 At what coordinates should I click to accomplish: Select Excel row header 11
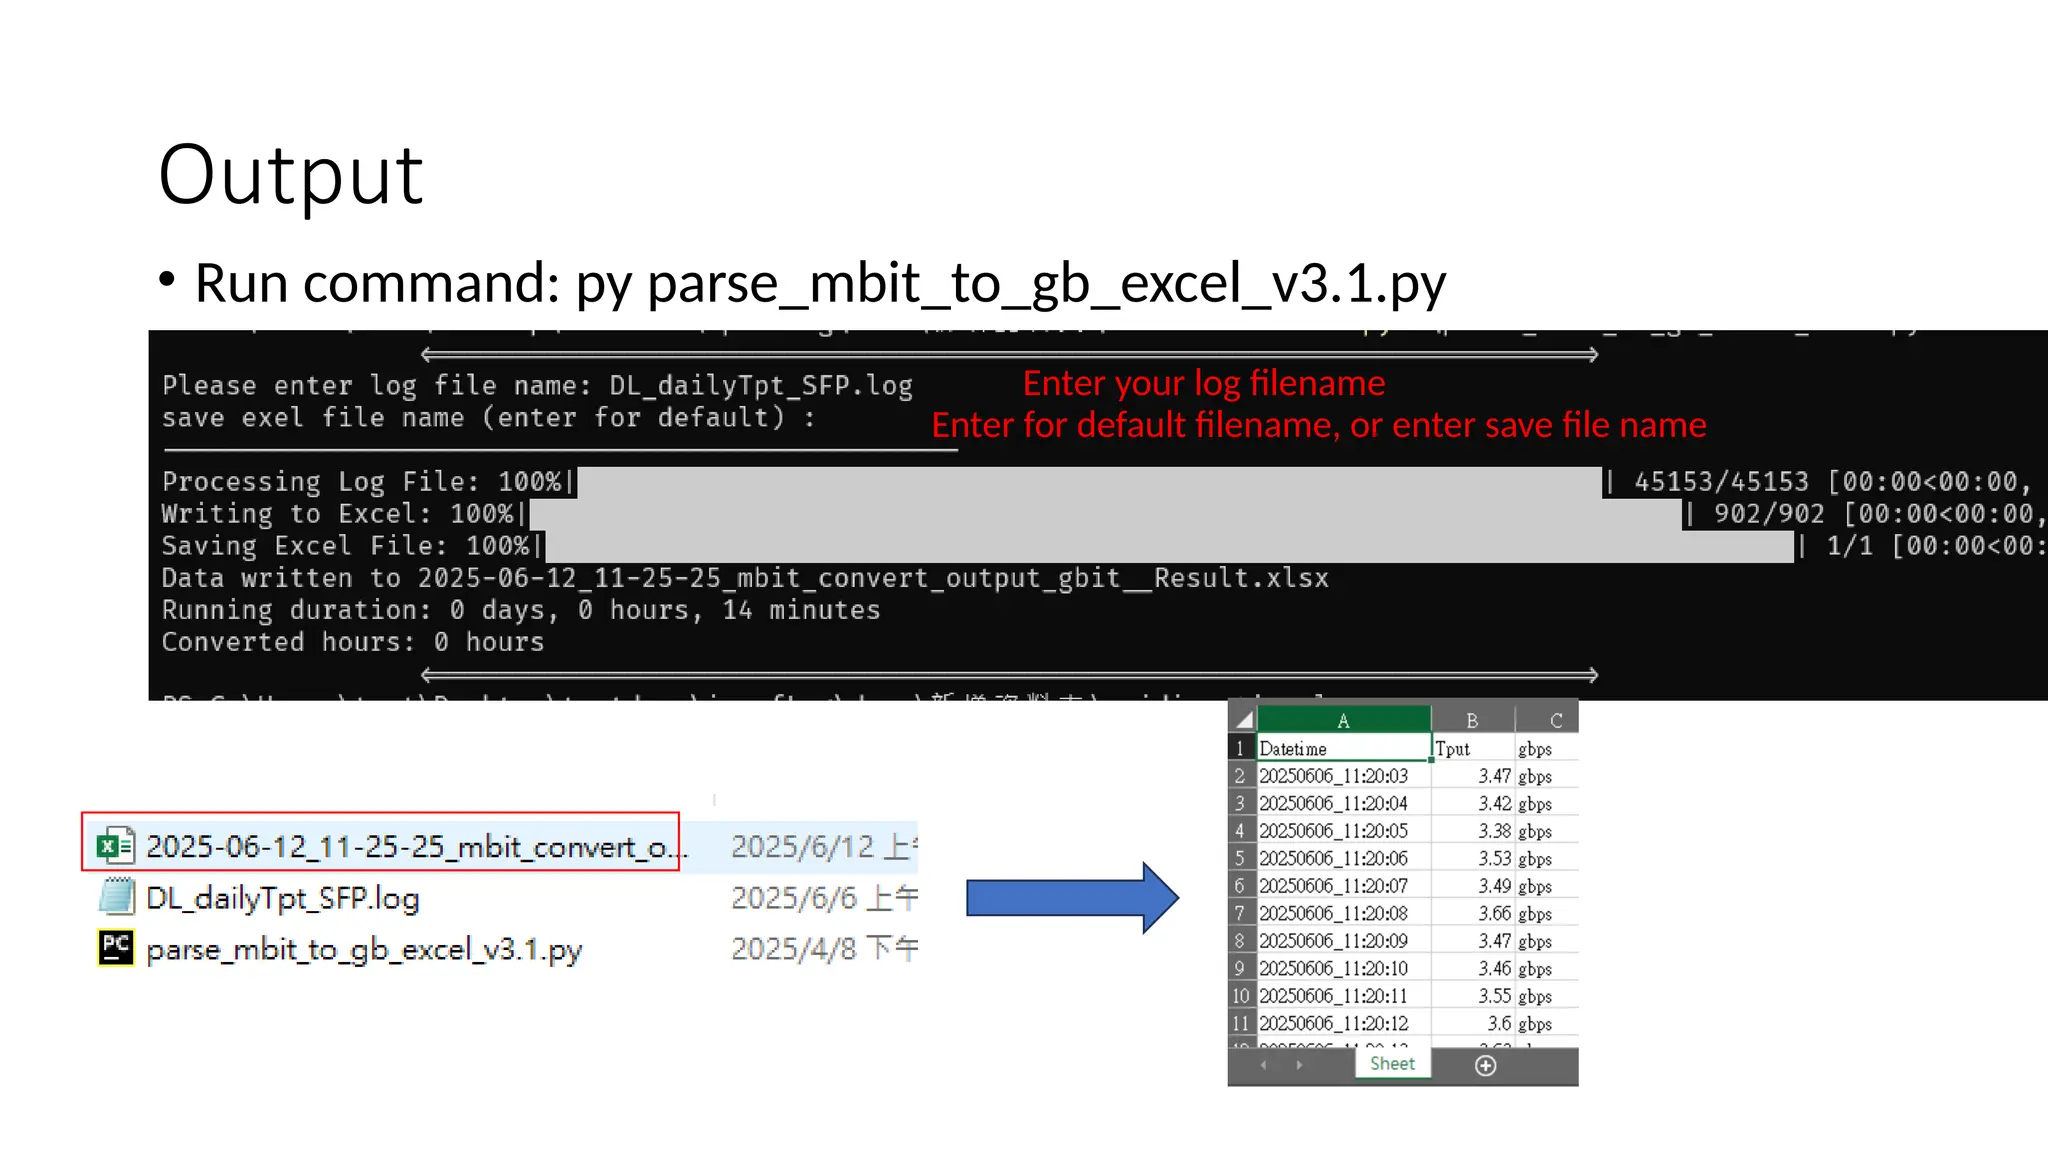[x=1240, y=1023]
